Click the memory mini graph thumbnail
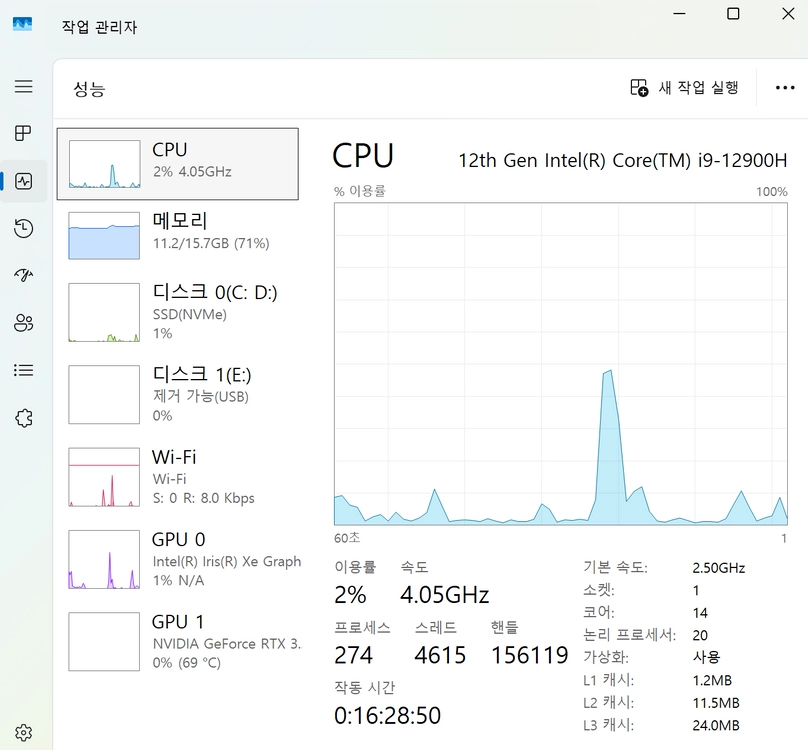Image resolution: width=808 pixels, height=750 pixels. (x=104, y=236)
